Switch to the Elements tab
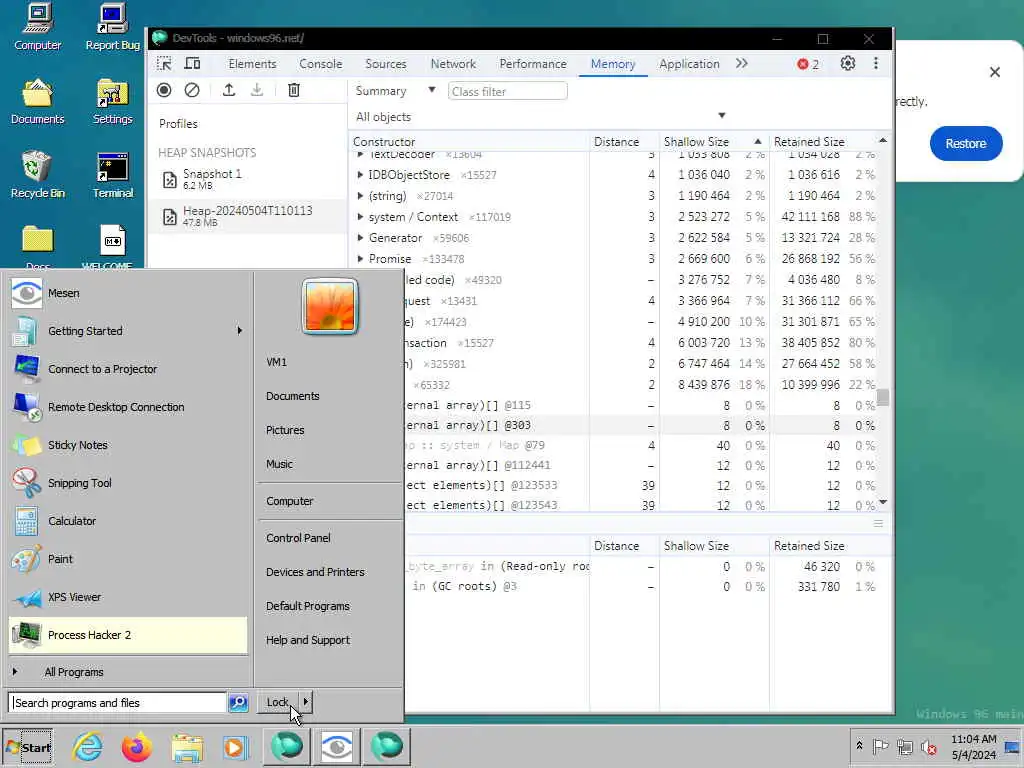 coord(252,63)
